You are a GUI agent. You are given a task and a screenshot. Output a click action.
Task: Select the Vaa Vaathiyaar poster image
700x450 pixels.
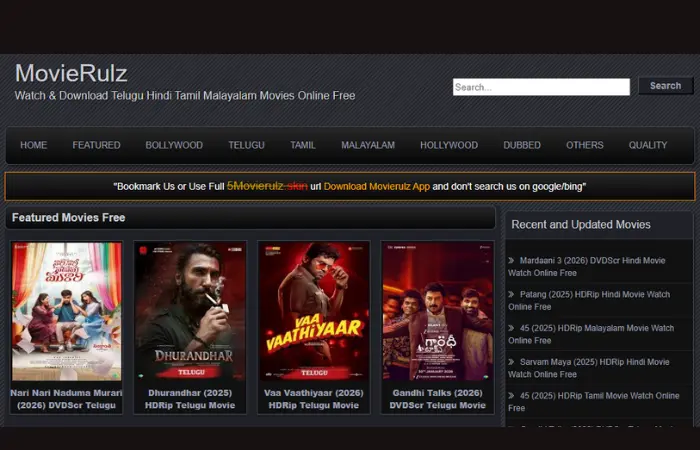(313, 311)
